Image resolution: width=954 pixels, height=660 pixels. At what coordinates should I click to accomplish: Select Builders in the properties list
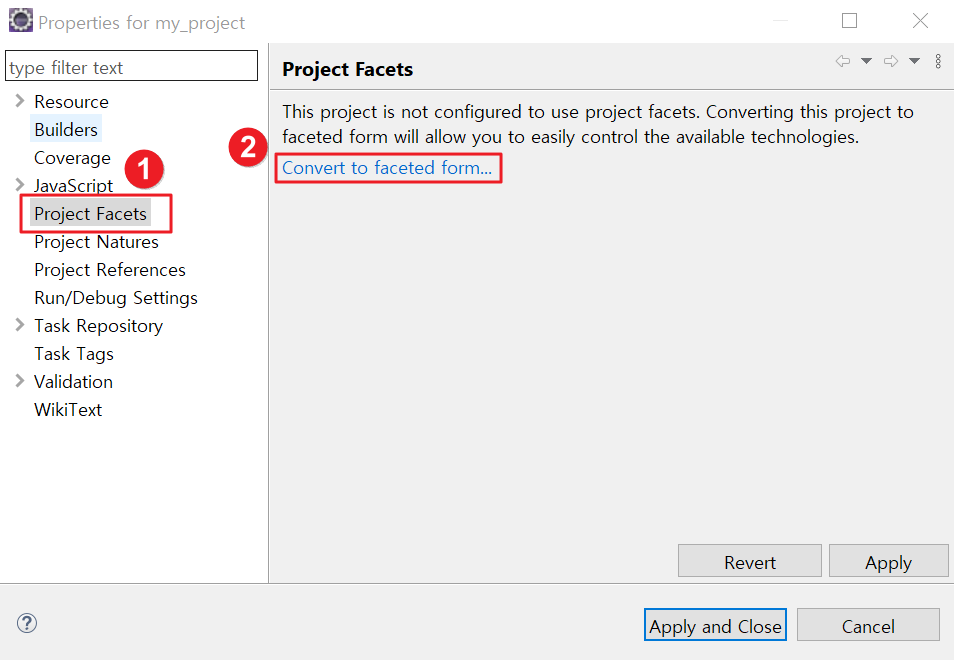(x=65, y=129)
